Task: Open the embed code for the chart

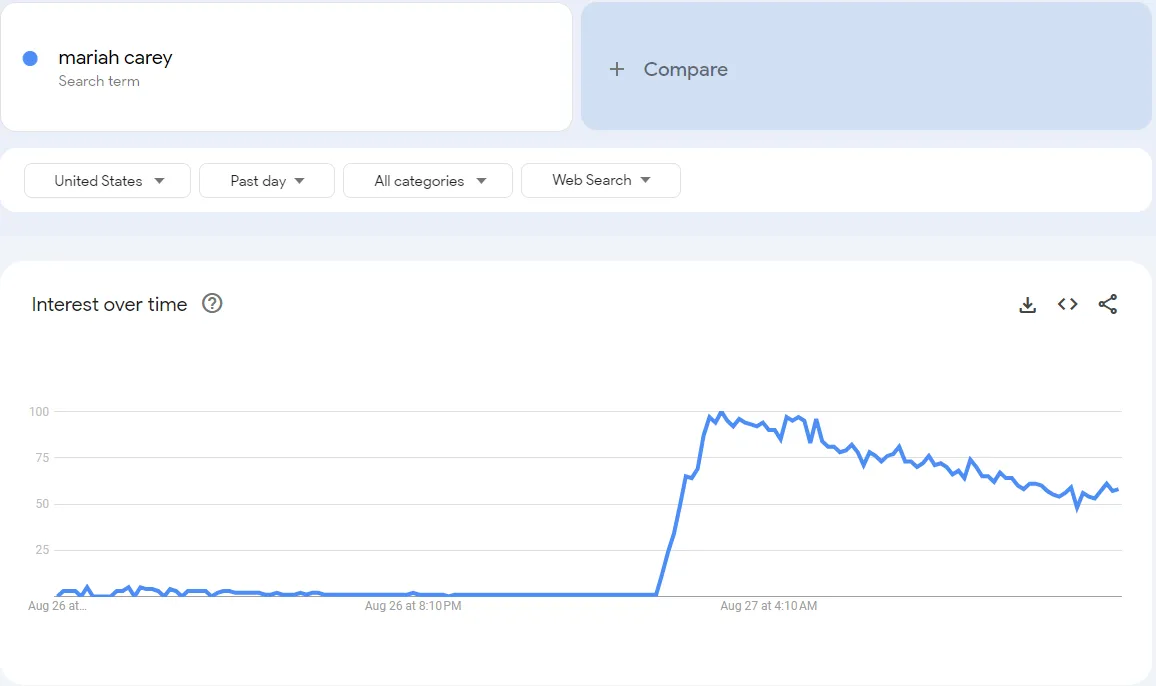Action: point(1067,304)
